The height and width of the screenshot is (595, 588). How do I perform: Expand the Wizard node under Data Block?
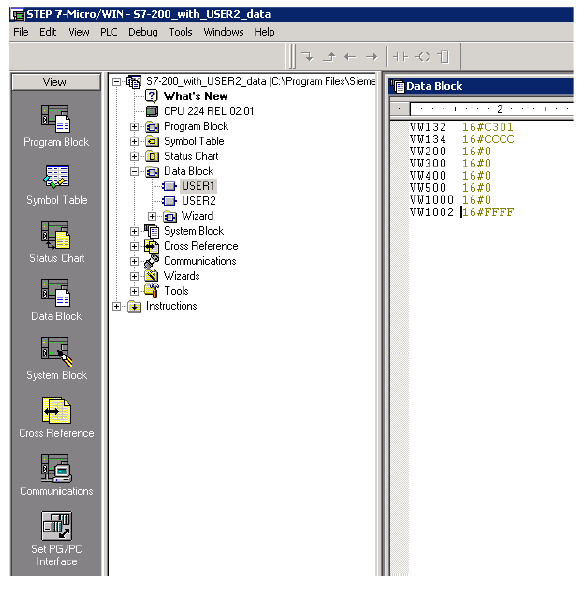pyautogui.click(x=152, y=217)
